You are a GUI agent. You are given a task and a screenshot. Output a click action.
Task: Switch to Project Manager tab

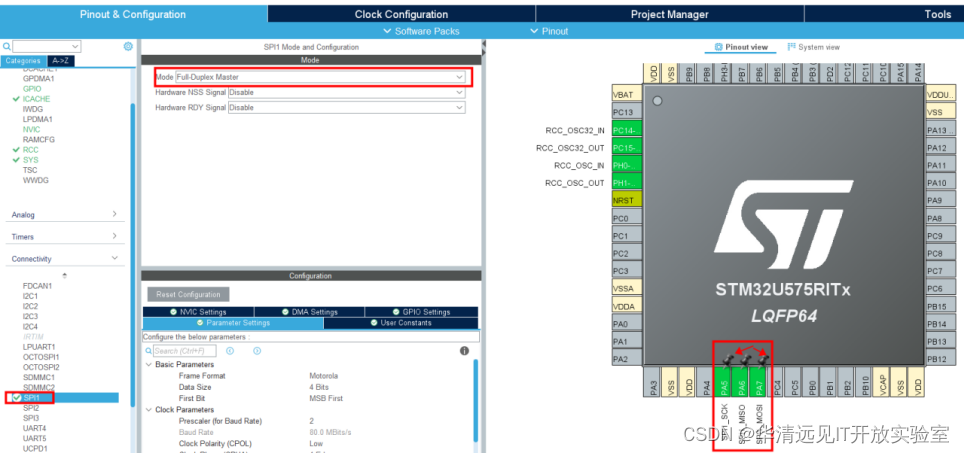coord(670,14)
